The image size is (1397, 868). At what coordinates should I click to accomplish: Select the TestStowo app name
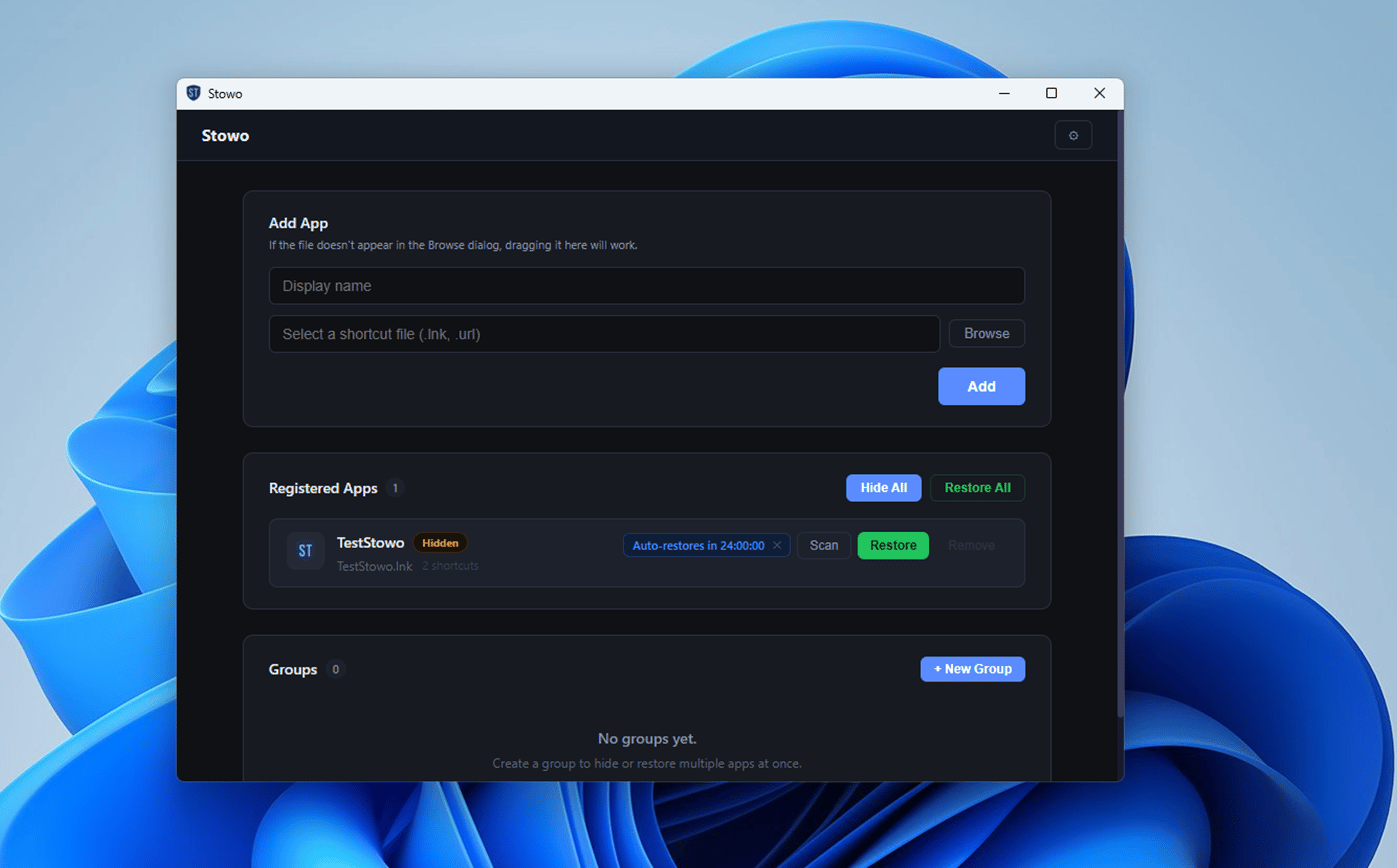coord(371,543)
